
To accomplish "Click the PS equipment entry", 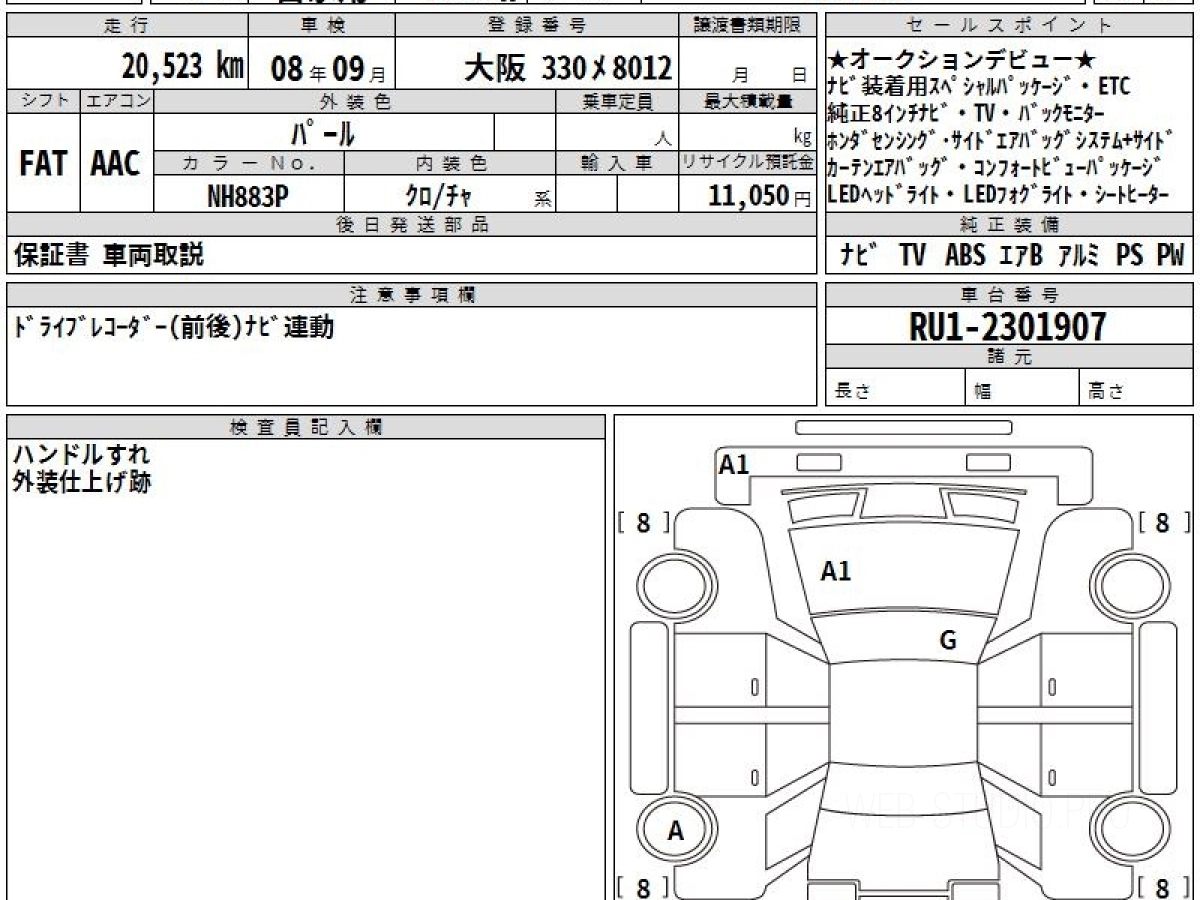I will click(x=1130, y=256).
